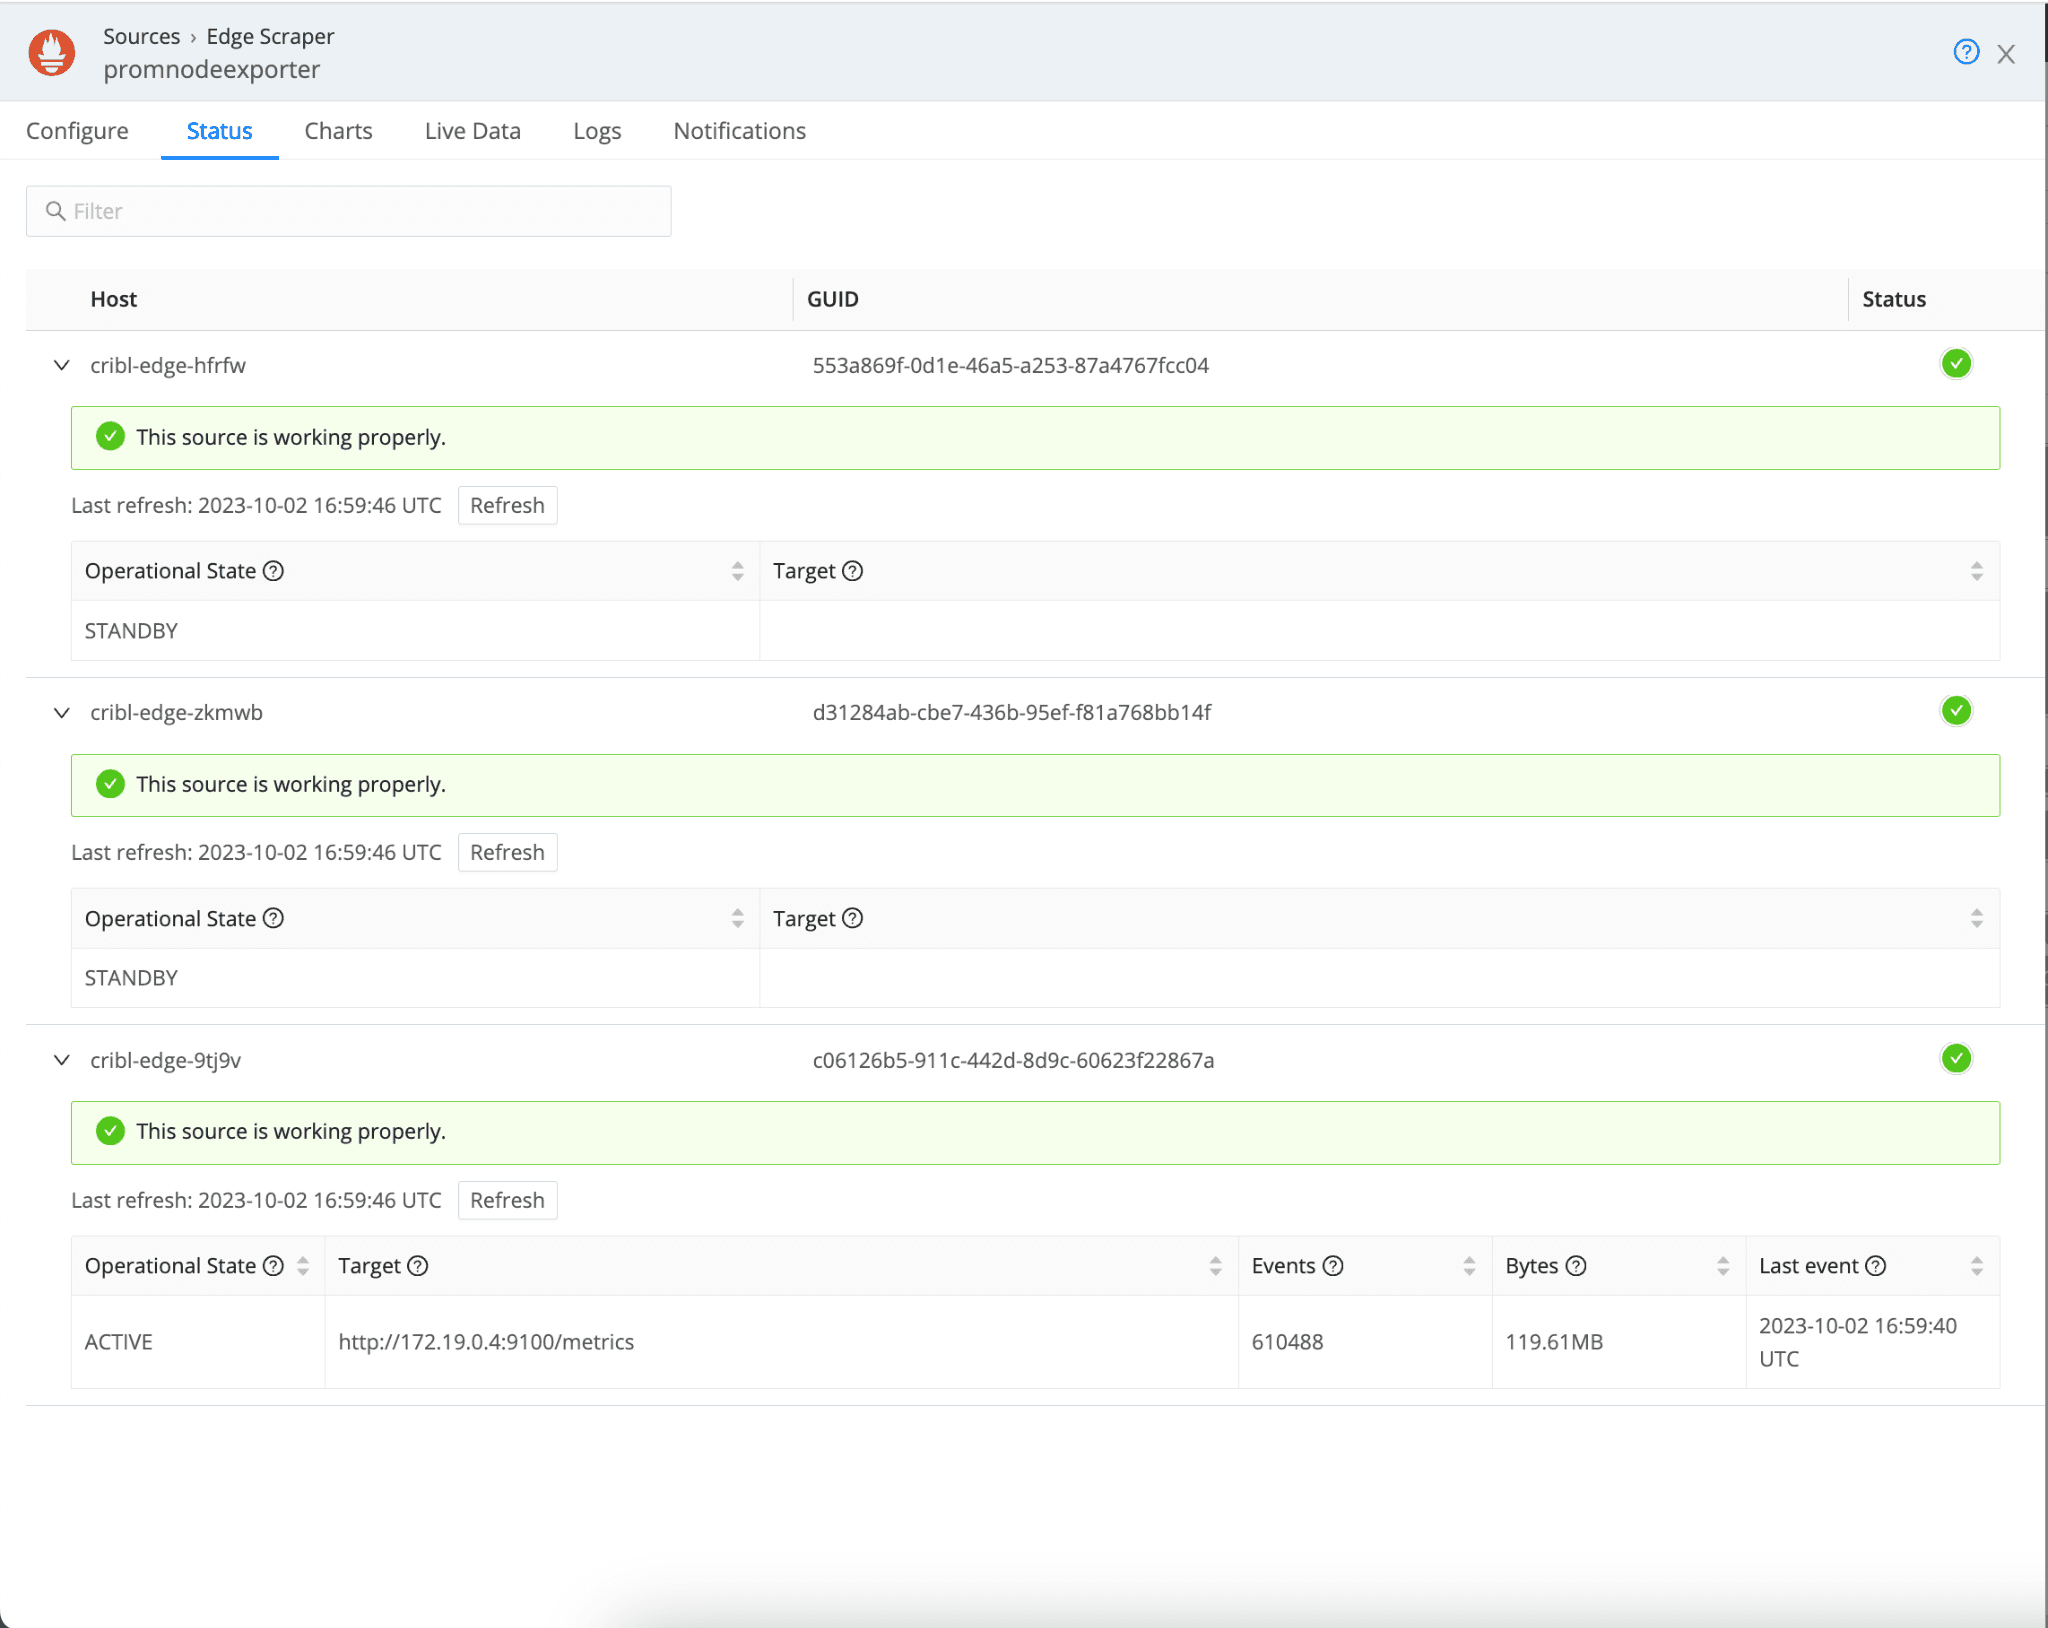Image resolution: width=2048 pixels, height=1628 pixels.
Task: Switch to the Live Data tab
Action: (x=472, y=131)
